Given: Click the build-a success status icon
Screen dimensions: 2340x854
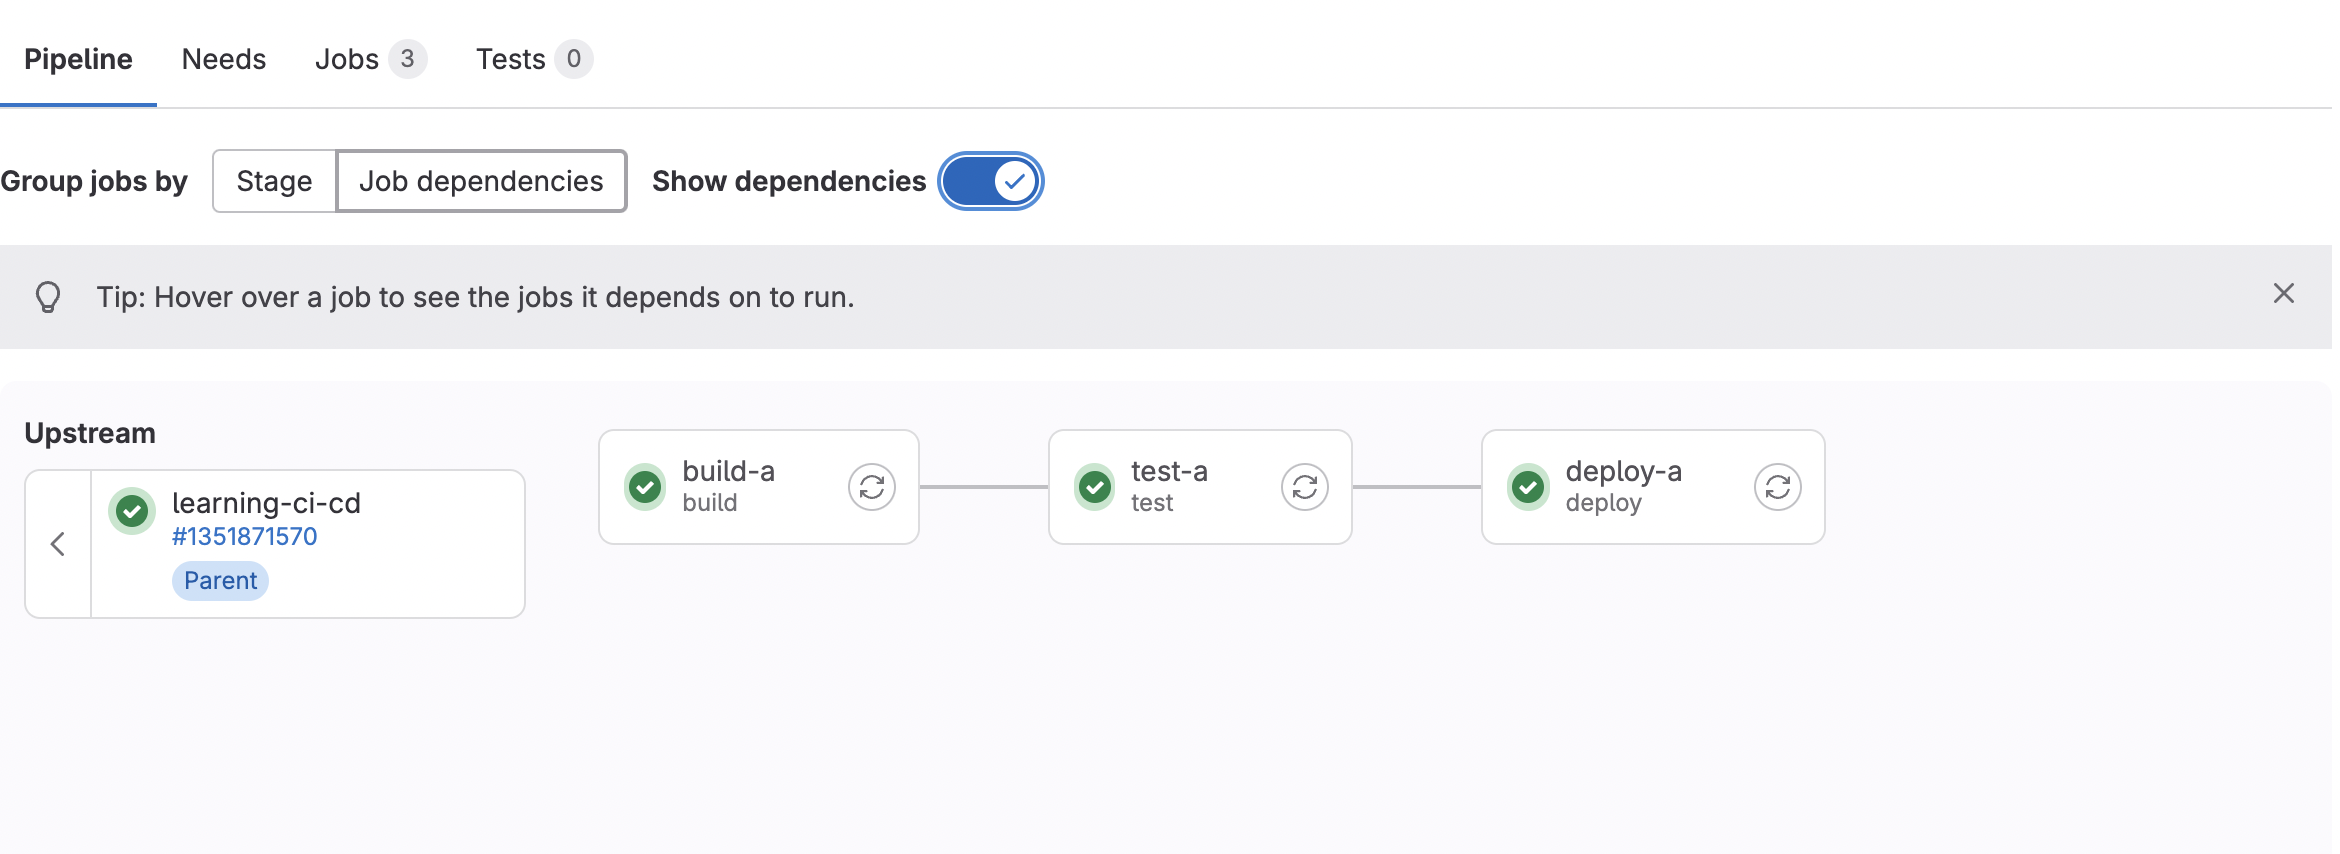Looking at the screenshot, I should click(644, 487).
